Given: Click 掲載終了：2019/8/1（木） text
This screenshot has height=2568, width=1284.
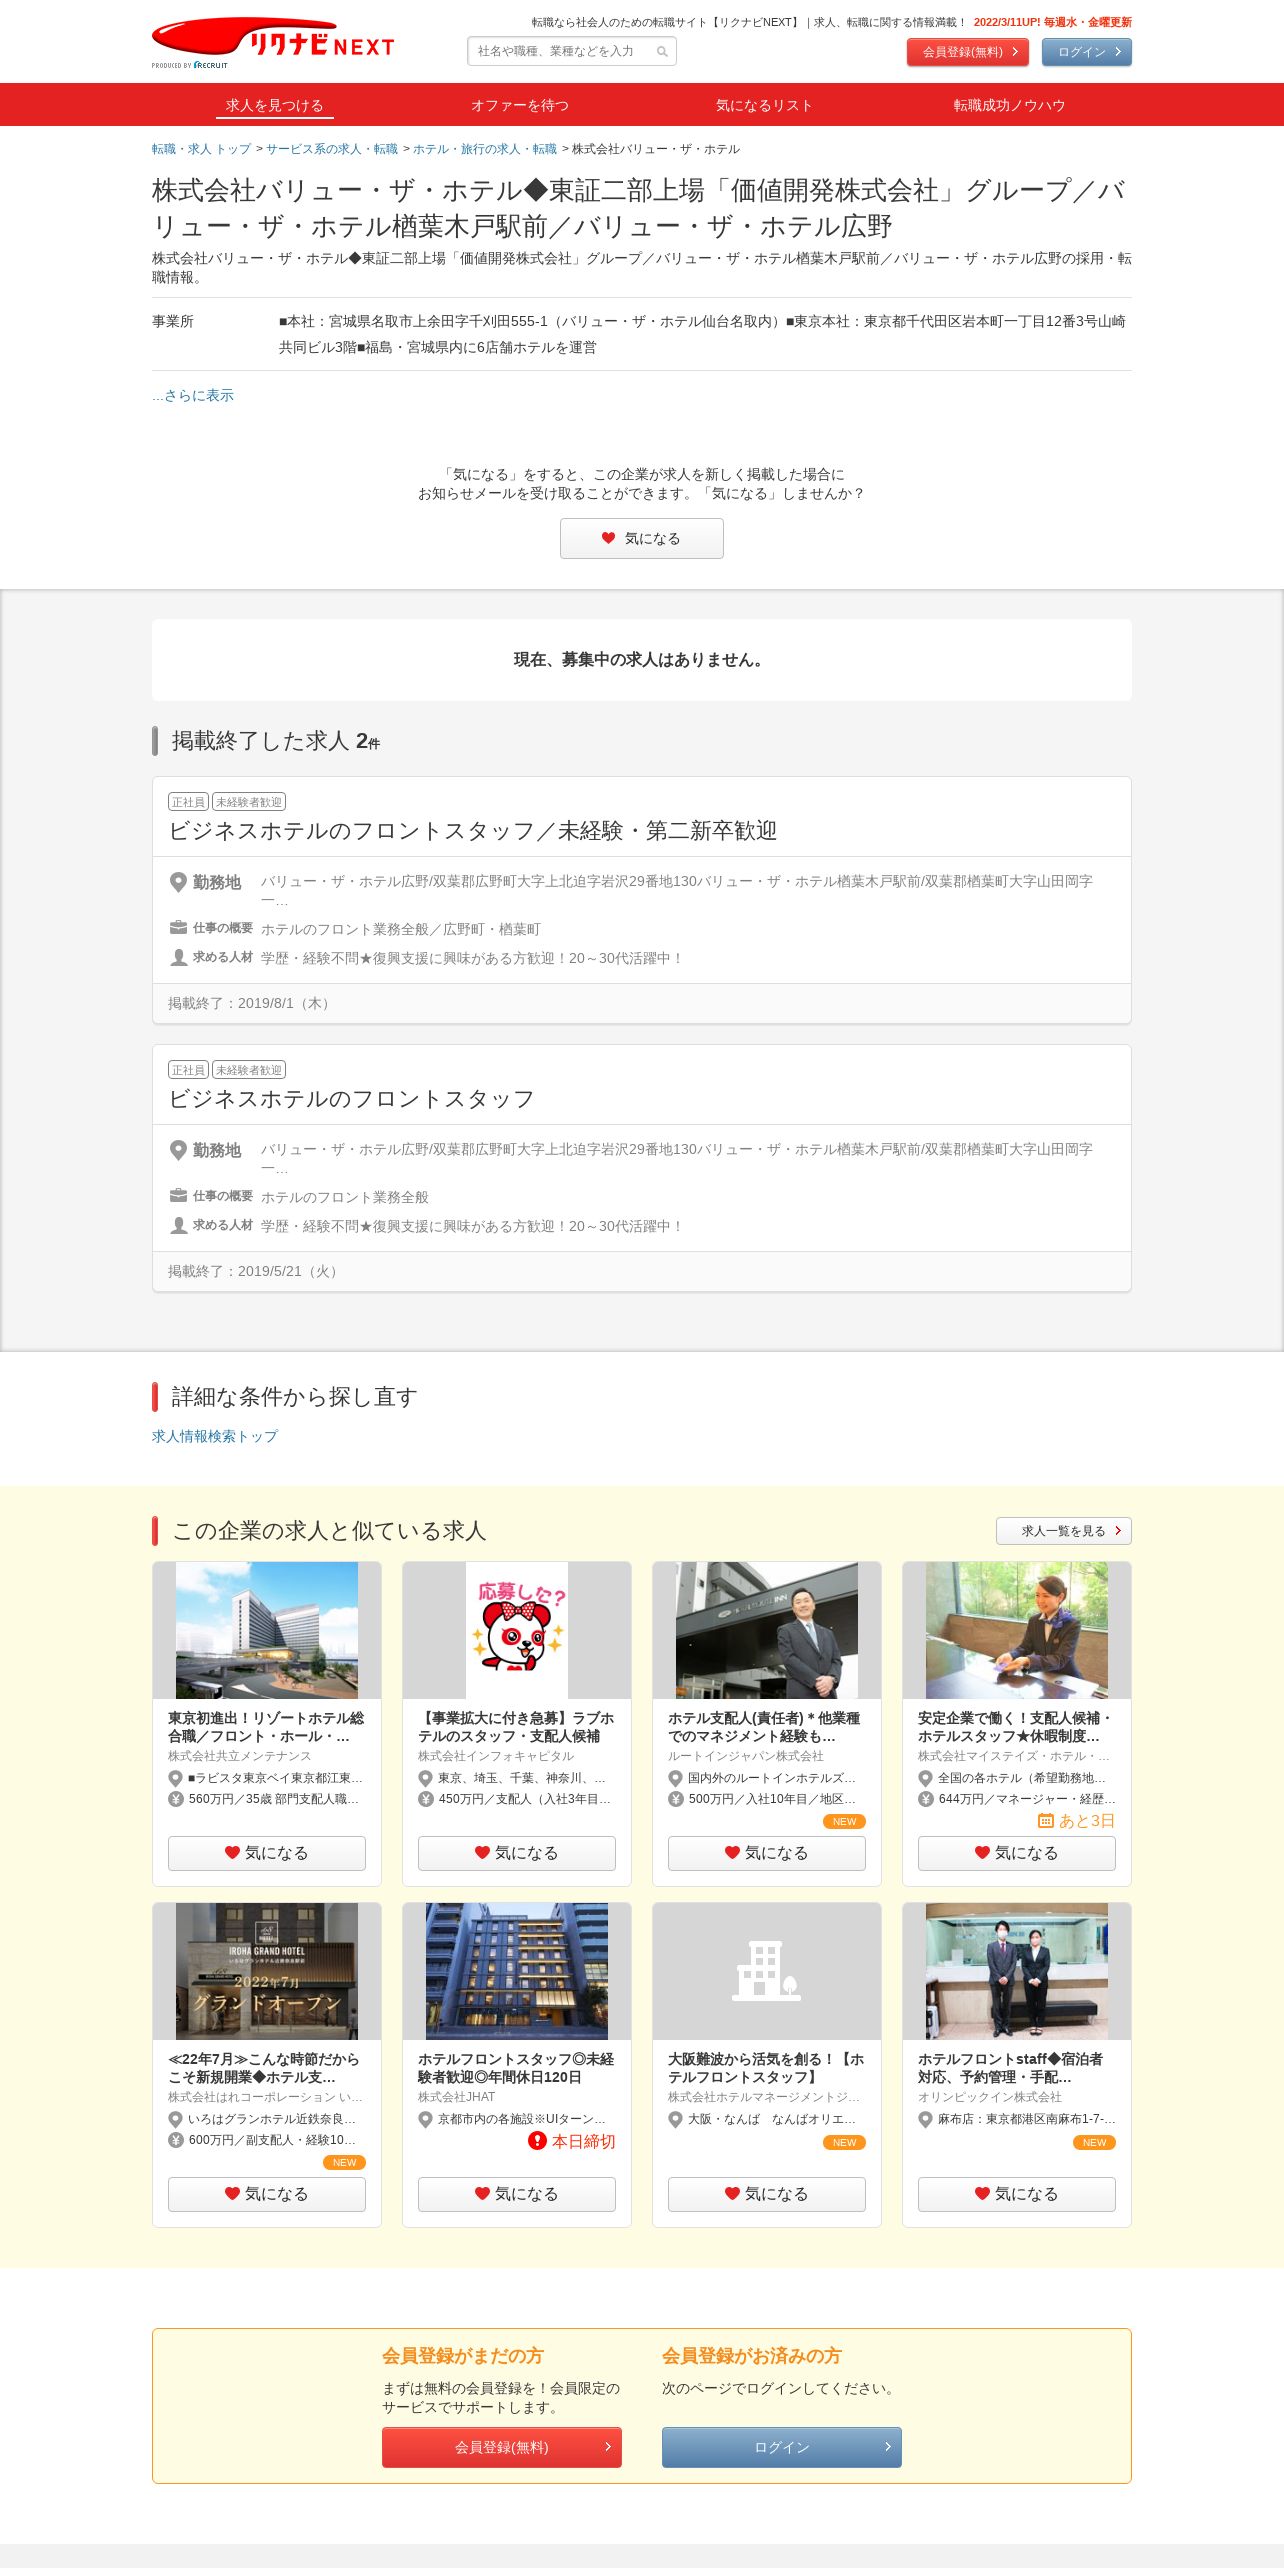Looking at the screenshot, I should click(x=251, y=1003).
